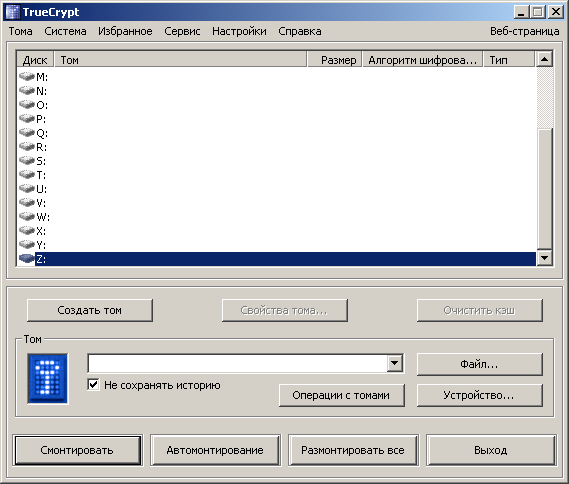Click the drive icon for Y:
The width and height of the screenshot is (569, 484).
tap(26, 245)
